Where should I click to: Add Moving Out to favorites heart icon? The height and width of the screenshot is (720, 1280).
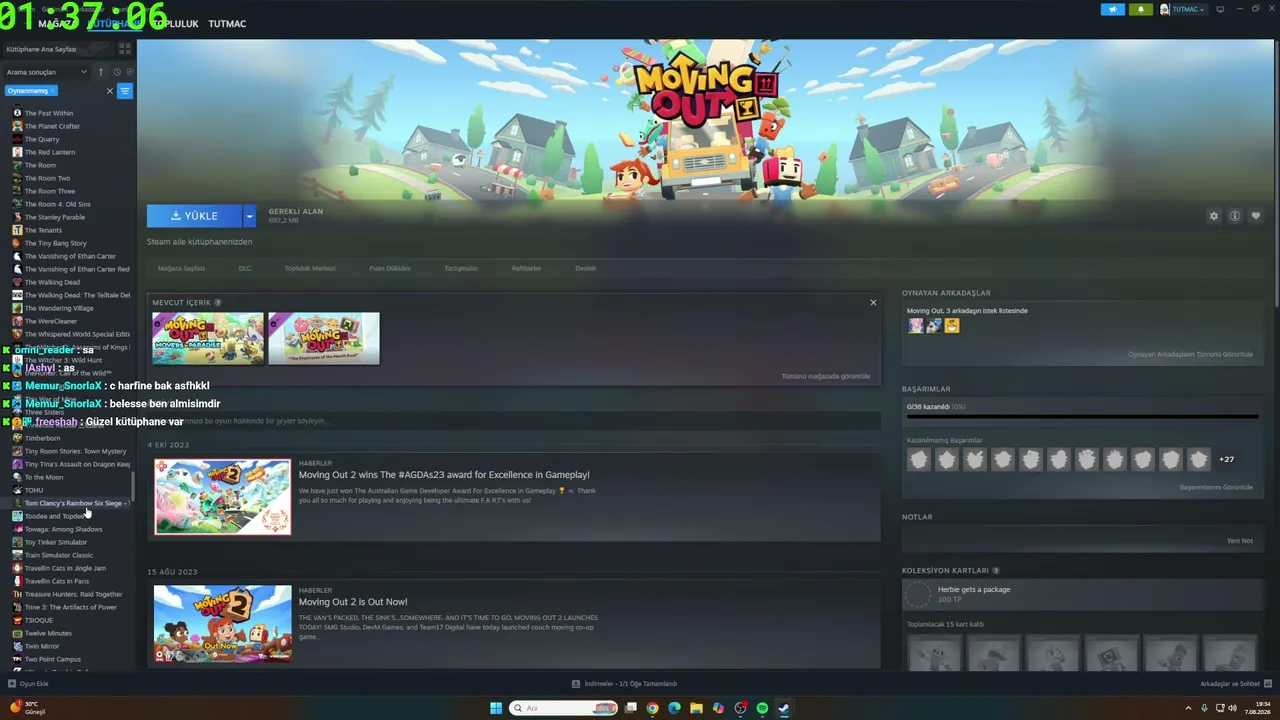coord(1256,216)
